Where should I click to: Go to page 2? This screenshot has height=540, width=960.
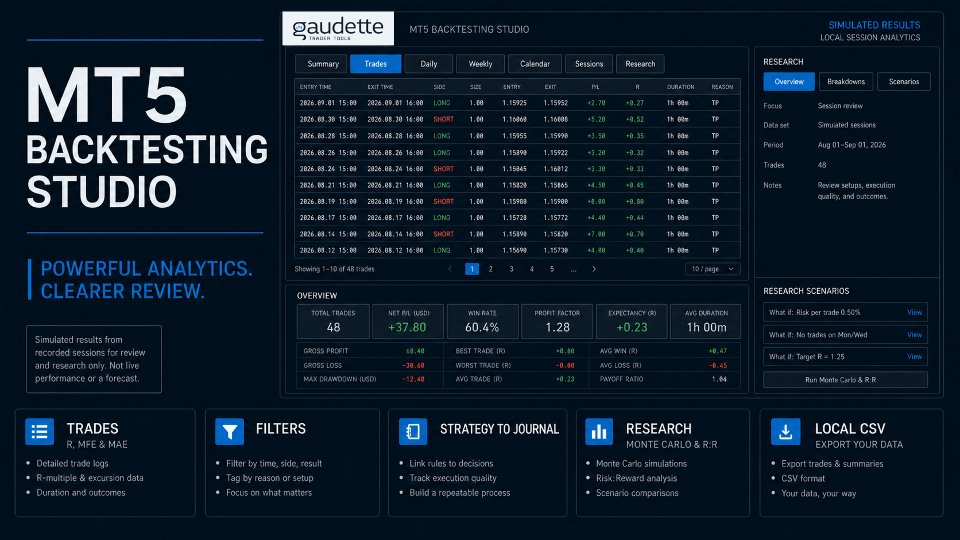(490, 269)
